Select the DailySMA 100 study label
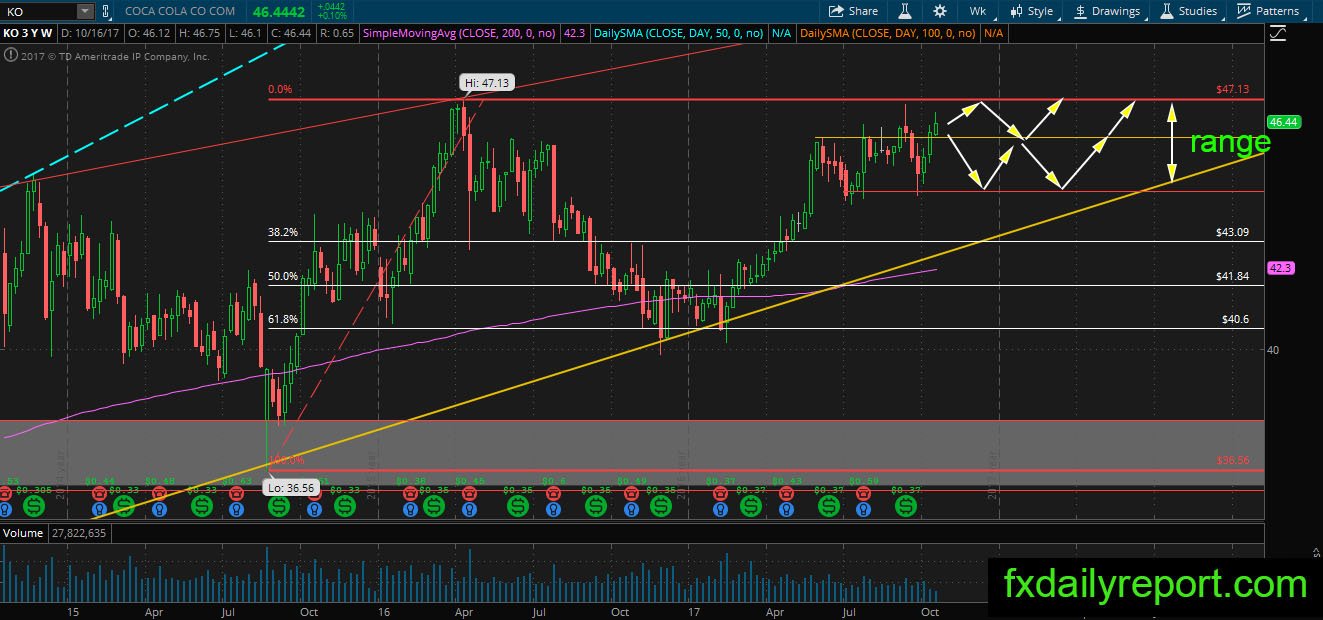Image resolution: width=1323 pixels, height=620 pixels. (x=888, y=33)
